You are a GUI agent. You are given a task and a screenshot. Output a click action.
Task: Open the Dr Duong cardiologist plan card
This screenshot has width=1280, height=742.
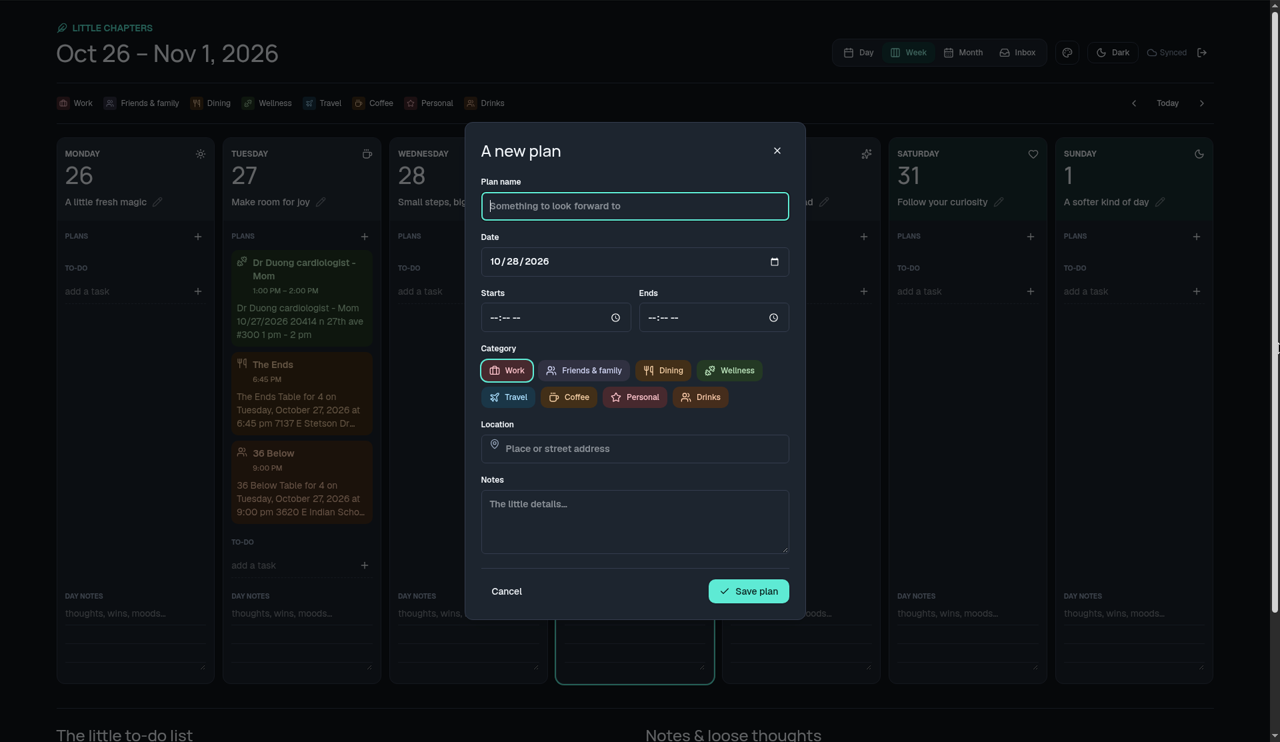click(302, 299)
